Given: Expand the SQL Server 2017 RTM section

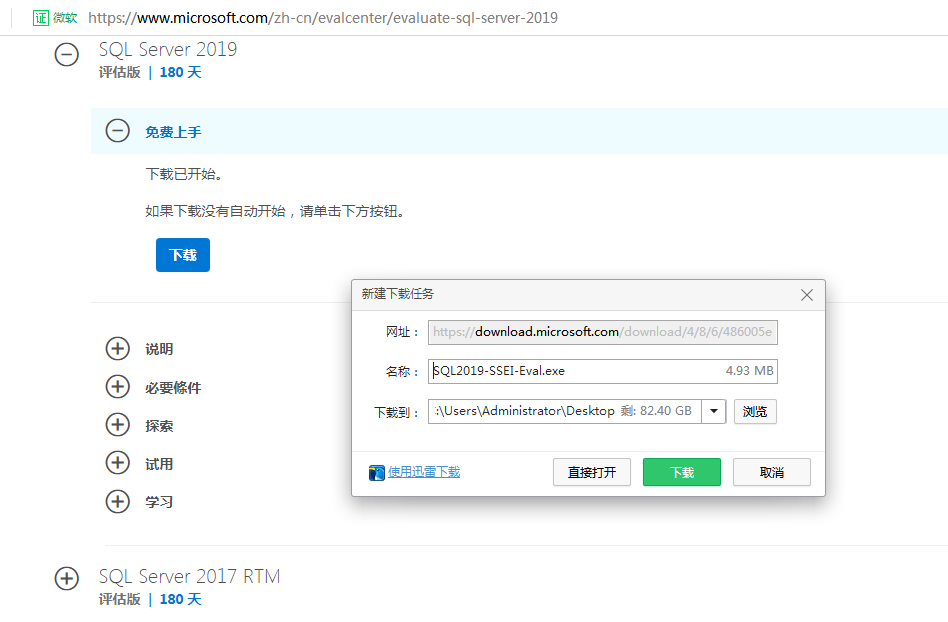Looking at the screenshot, I should pos(67,578).
